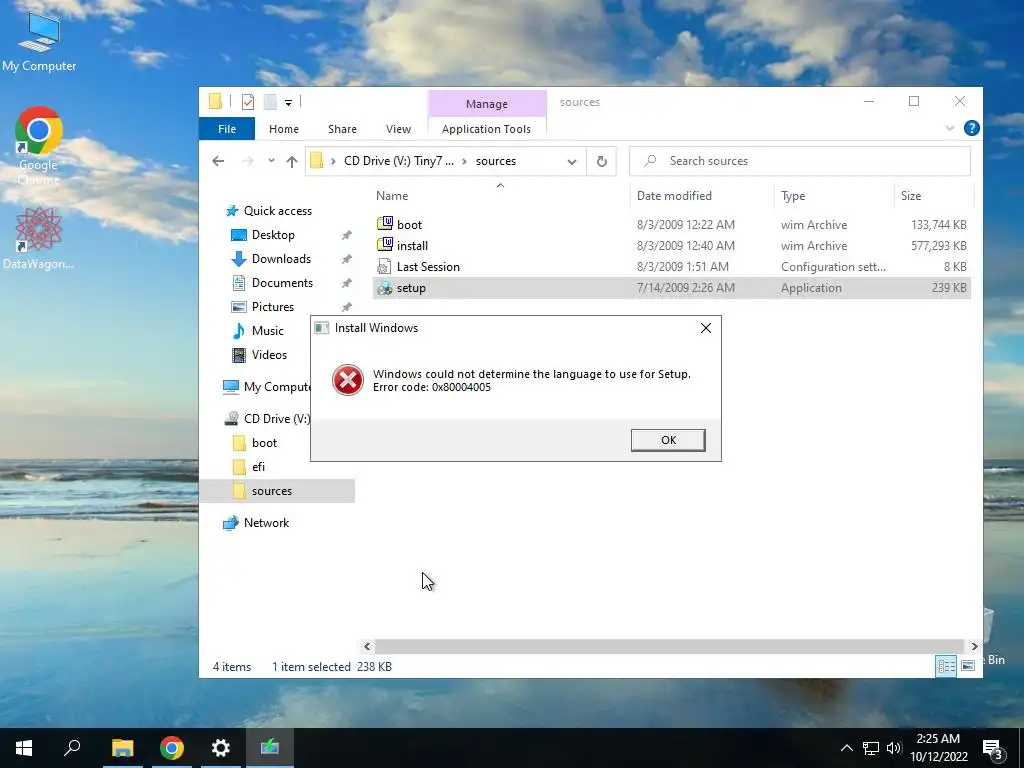Go back using the back arrow
1024x768 pixels.
(x=218, y=161)
